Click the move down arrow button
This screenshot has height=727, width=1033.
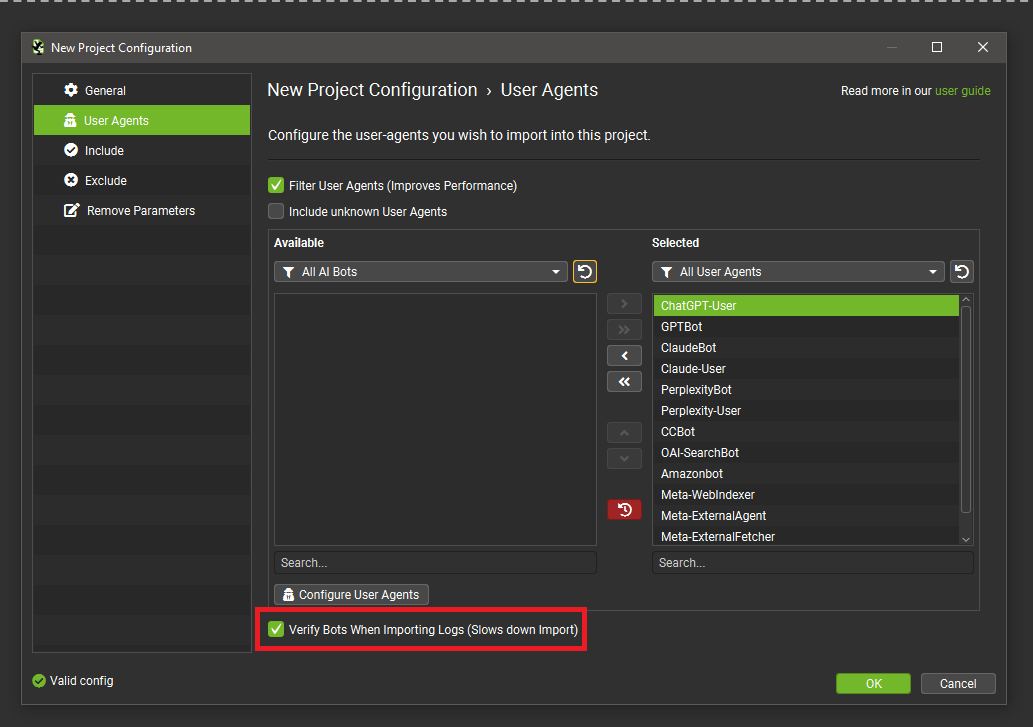tap(624, 458)
